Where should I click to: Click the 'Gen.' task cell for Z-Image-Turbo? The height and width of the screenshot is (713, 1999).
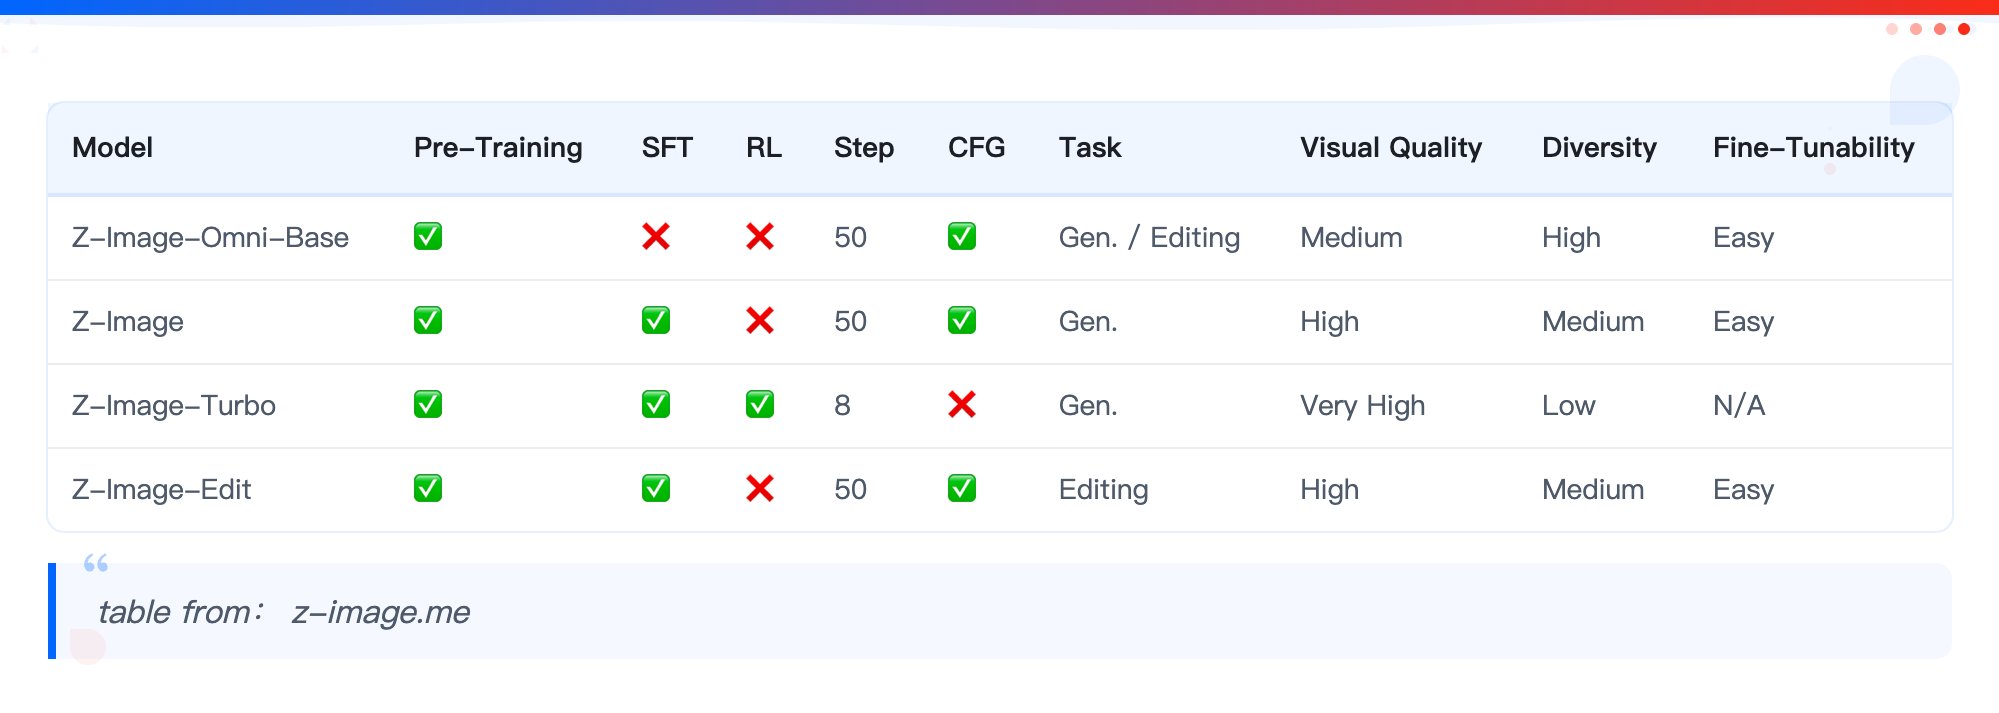1088,406
